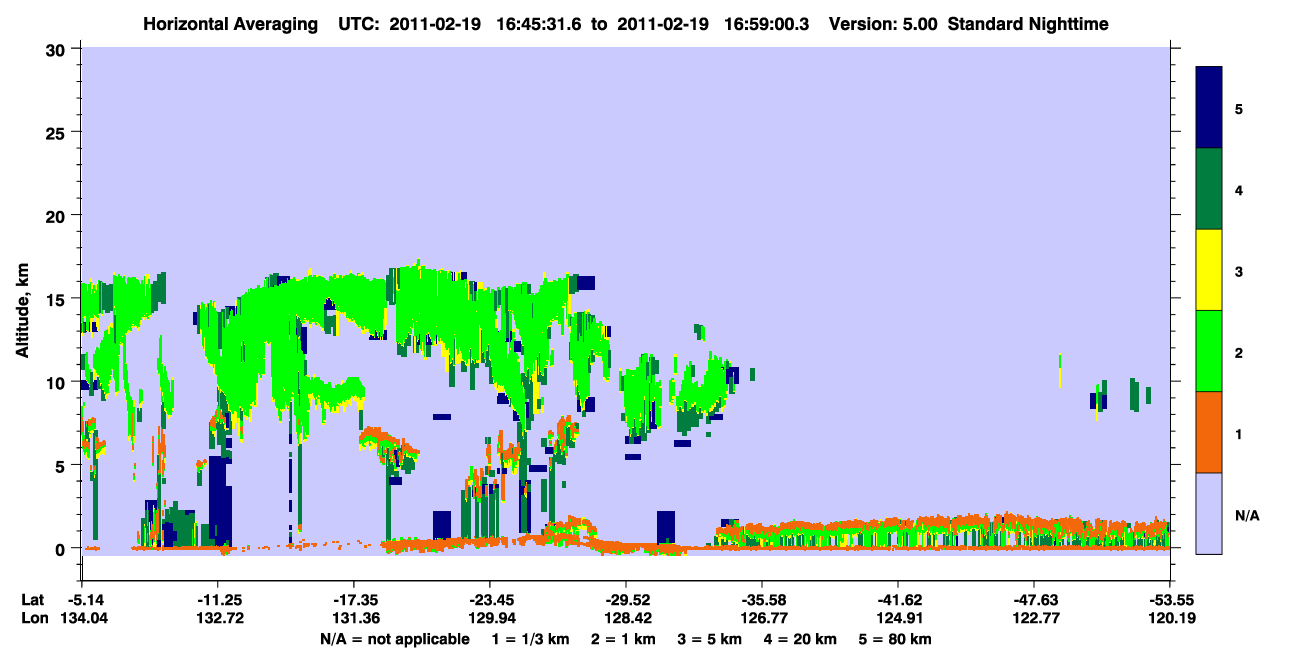Image resolution: width=1300 pixels, height=667 pixels.
Task: Click the "4 = 20 km" legend entry
Action: (x=801, y=639)
